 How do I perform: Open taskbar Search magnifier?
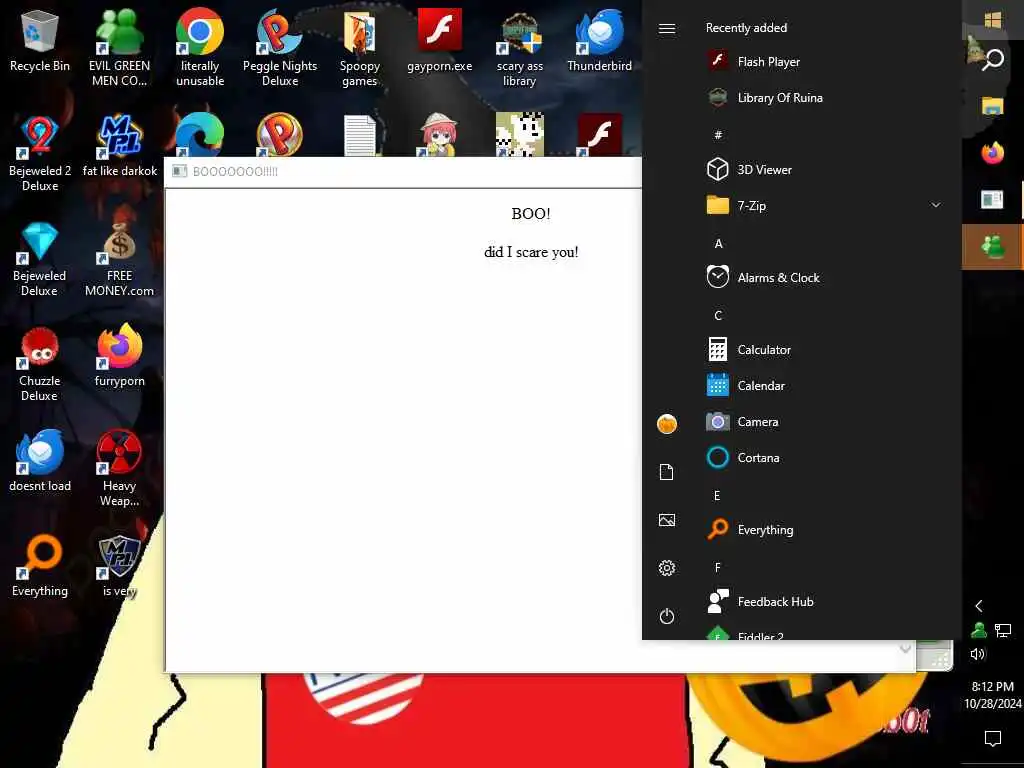[993, 59]
